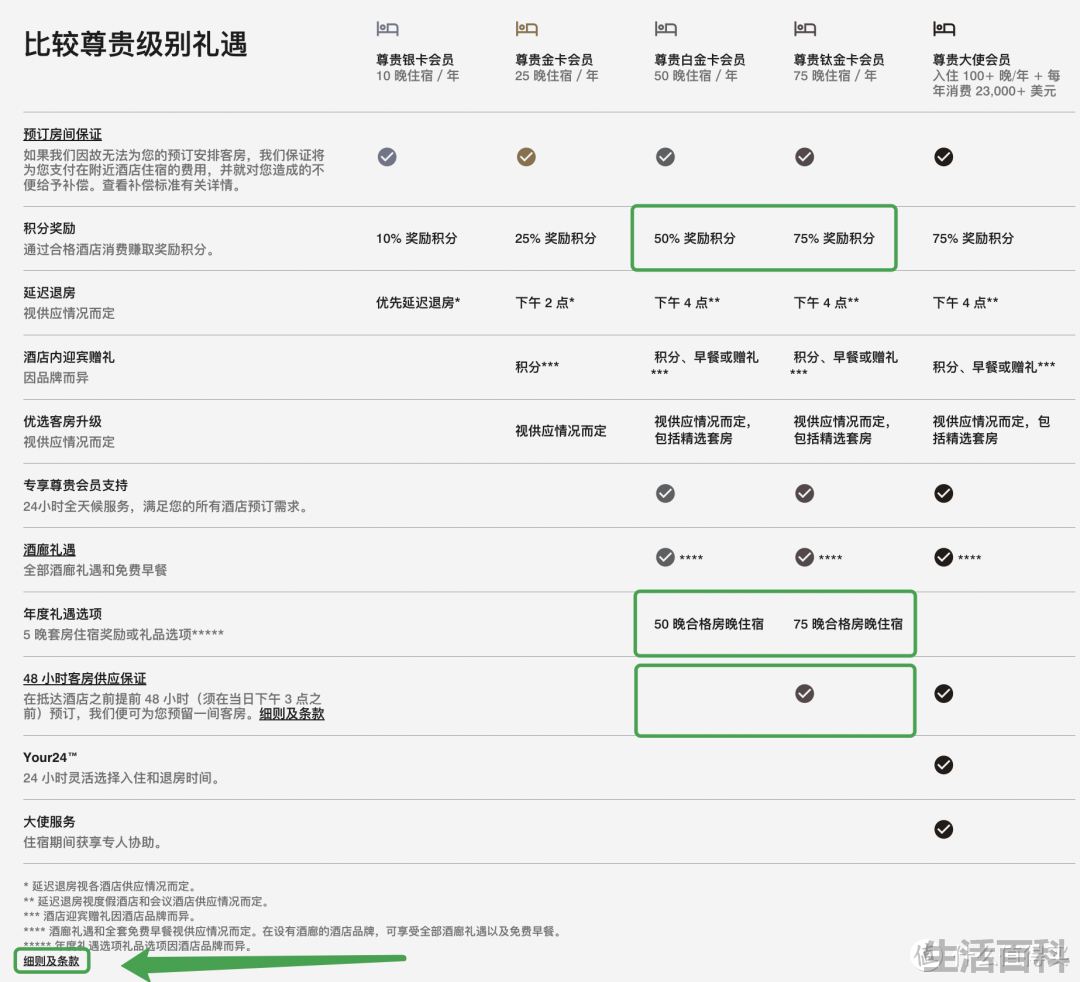Click platinum checkmark in 专享尊贵会员支持 row
1080x982 pixels.
(x=665, y=493)
